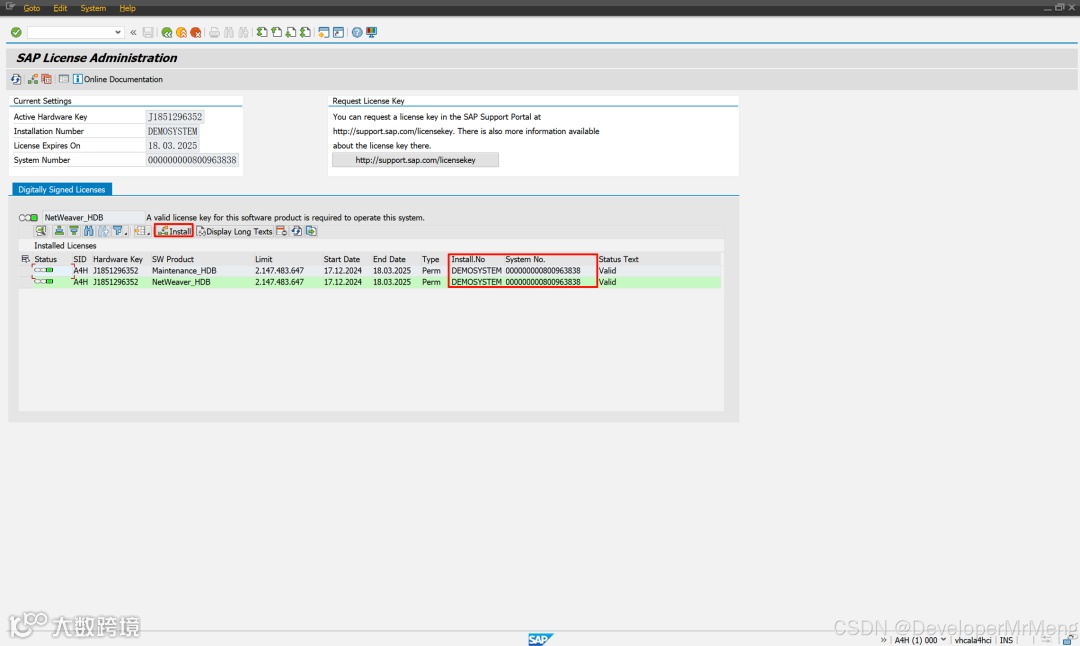
Task: Click the list layout icon before Online Documentation
Action: [x=63, y=79]
